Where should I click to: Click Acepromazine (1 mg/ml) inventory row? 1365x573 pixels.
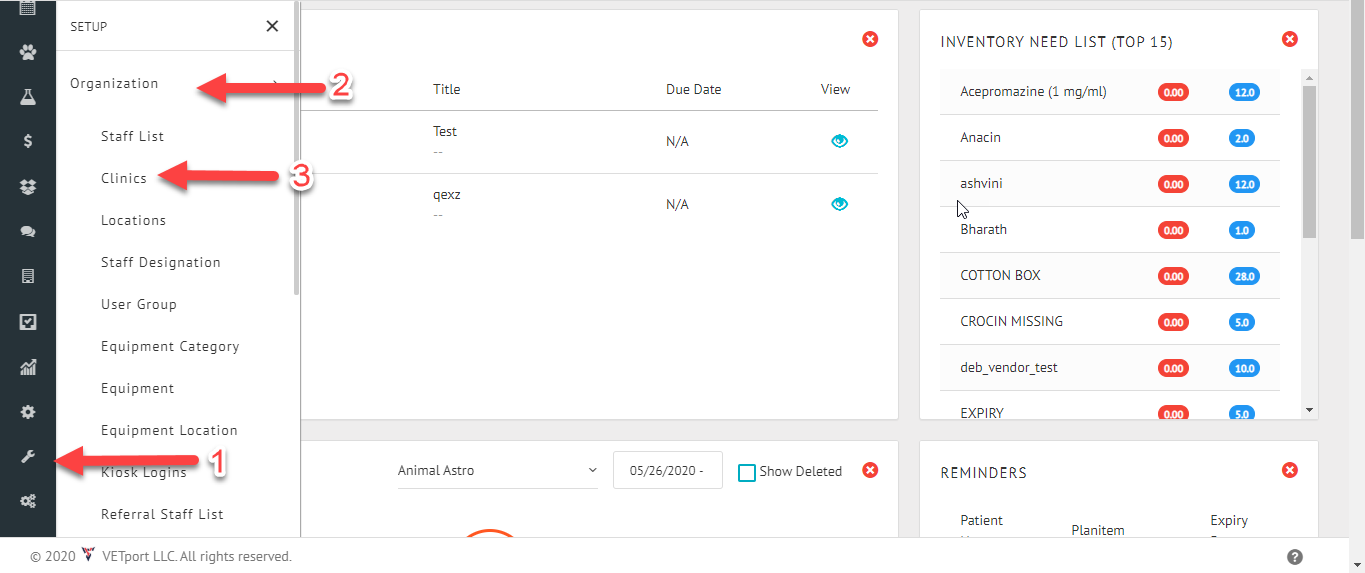[x=1110, y=92]
